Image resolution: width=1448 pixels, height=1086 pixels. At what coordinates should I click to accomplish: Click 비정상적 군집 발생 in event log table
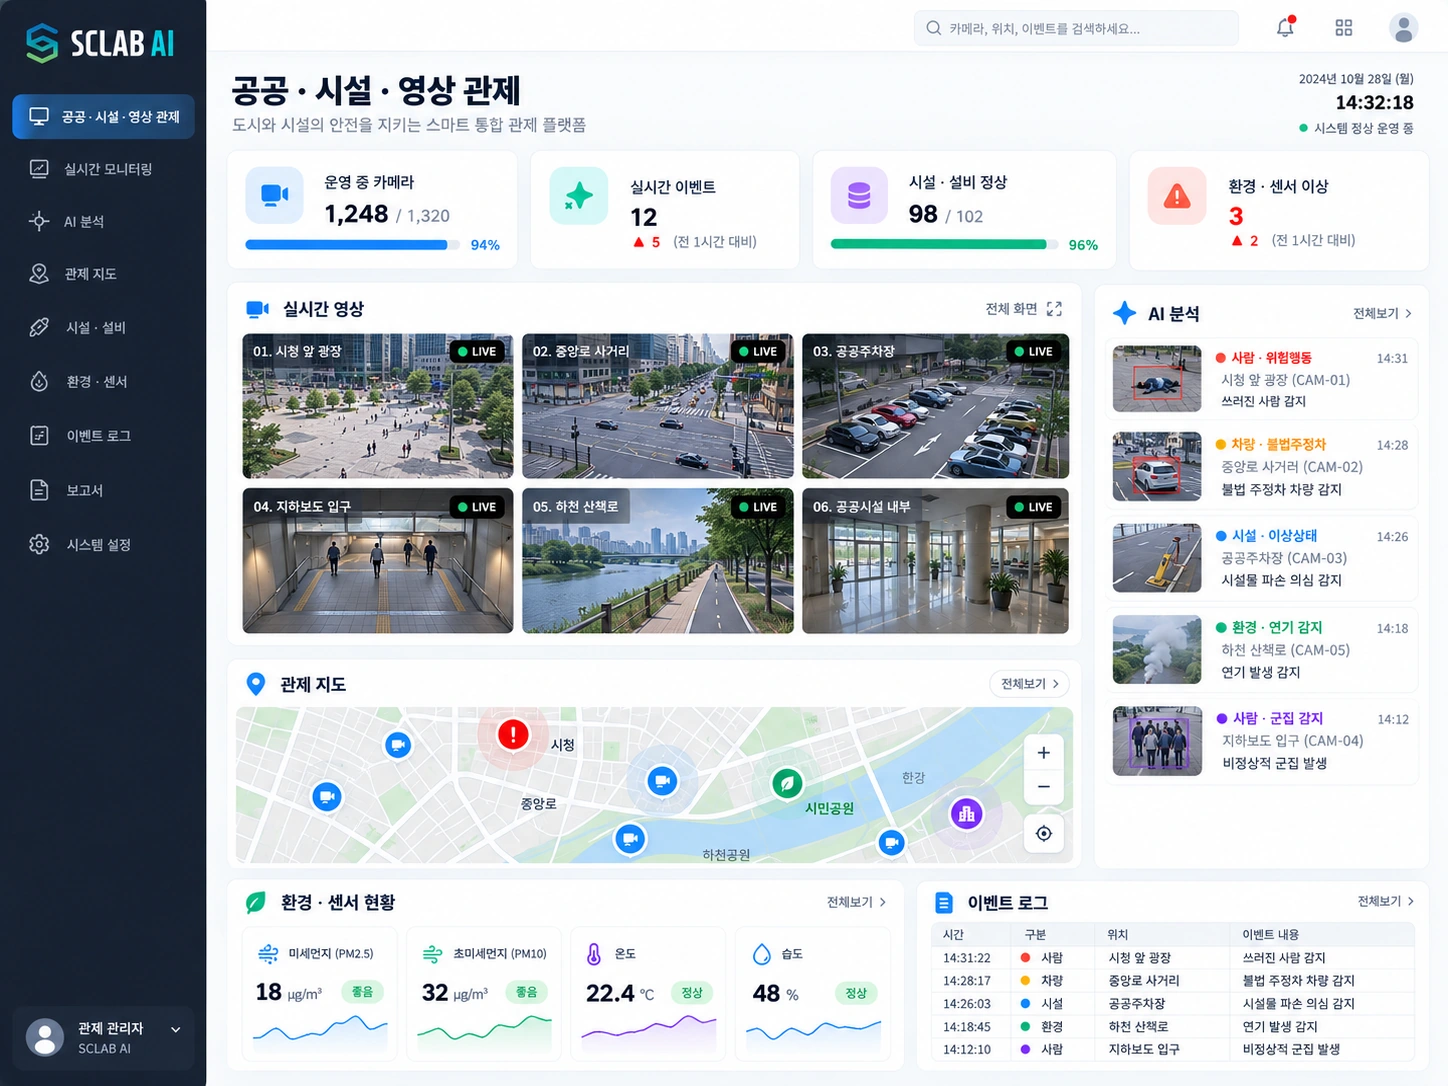(1291, 1050)
